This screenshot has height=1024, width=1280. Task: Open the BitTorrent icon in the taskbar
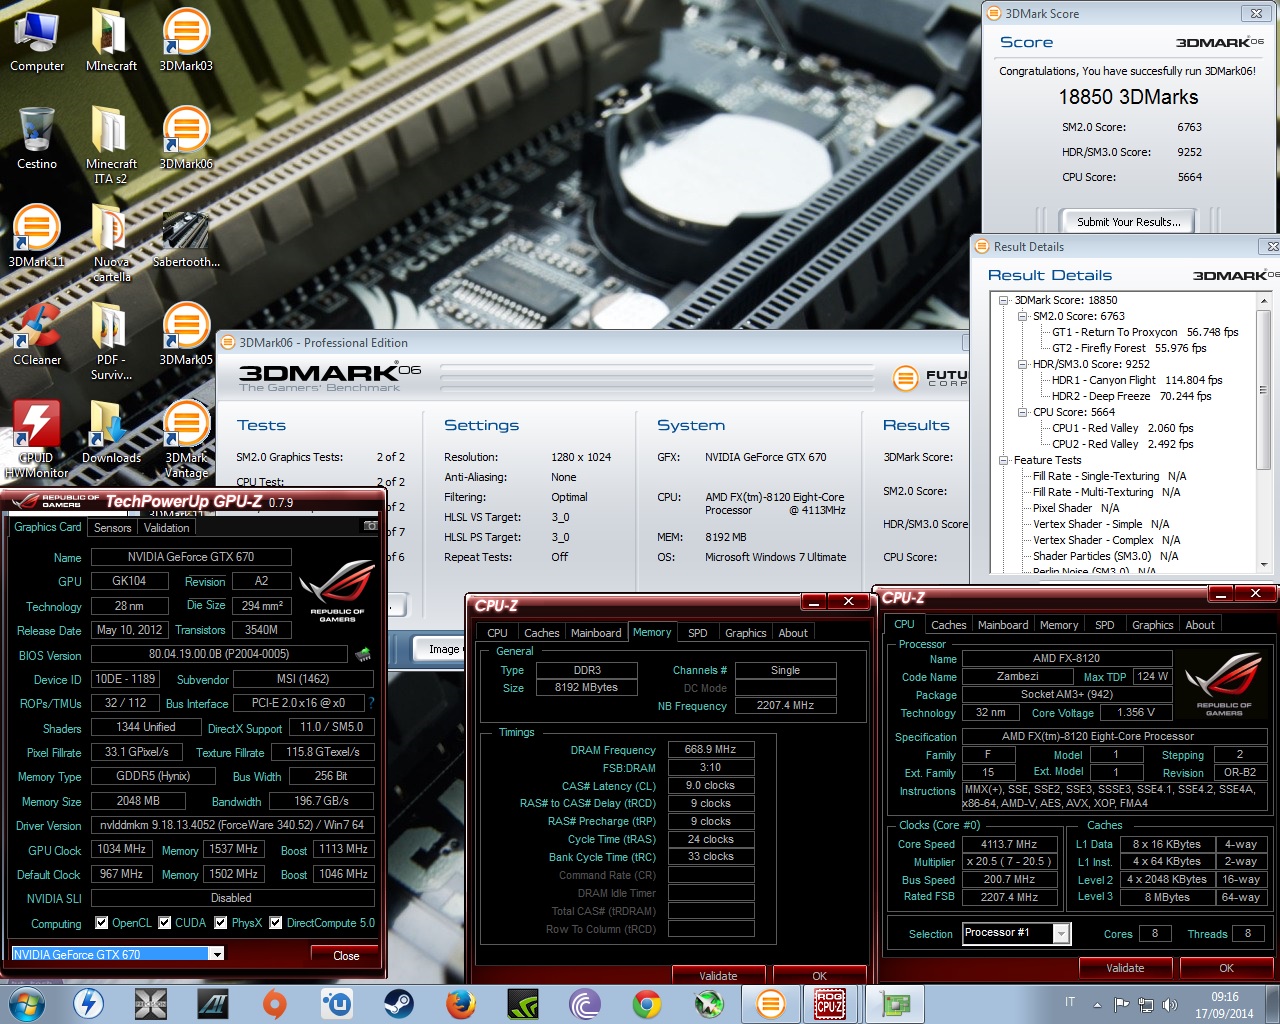(585, 1003)
